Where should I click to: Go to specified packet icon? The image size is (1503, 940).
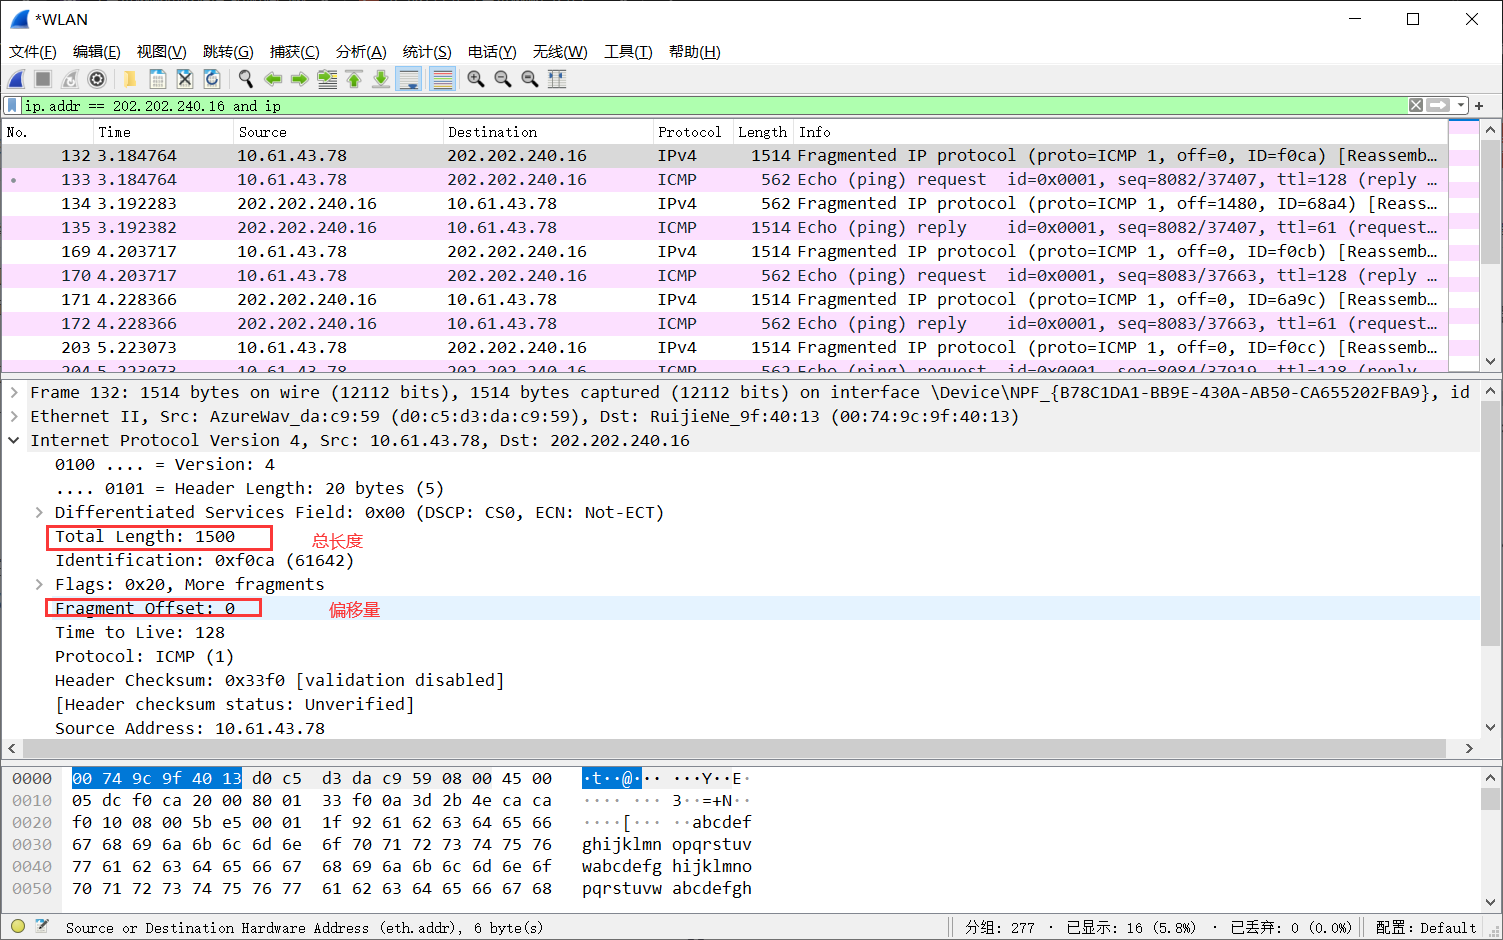tap(326, 79)
